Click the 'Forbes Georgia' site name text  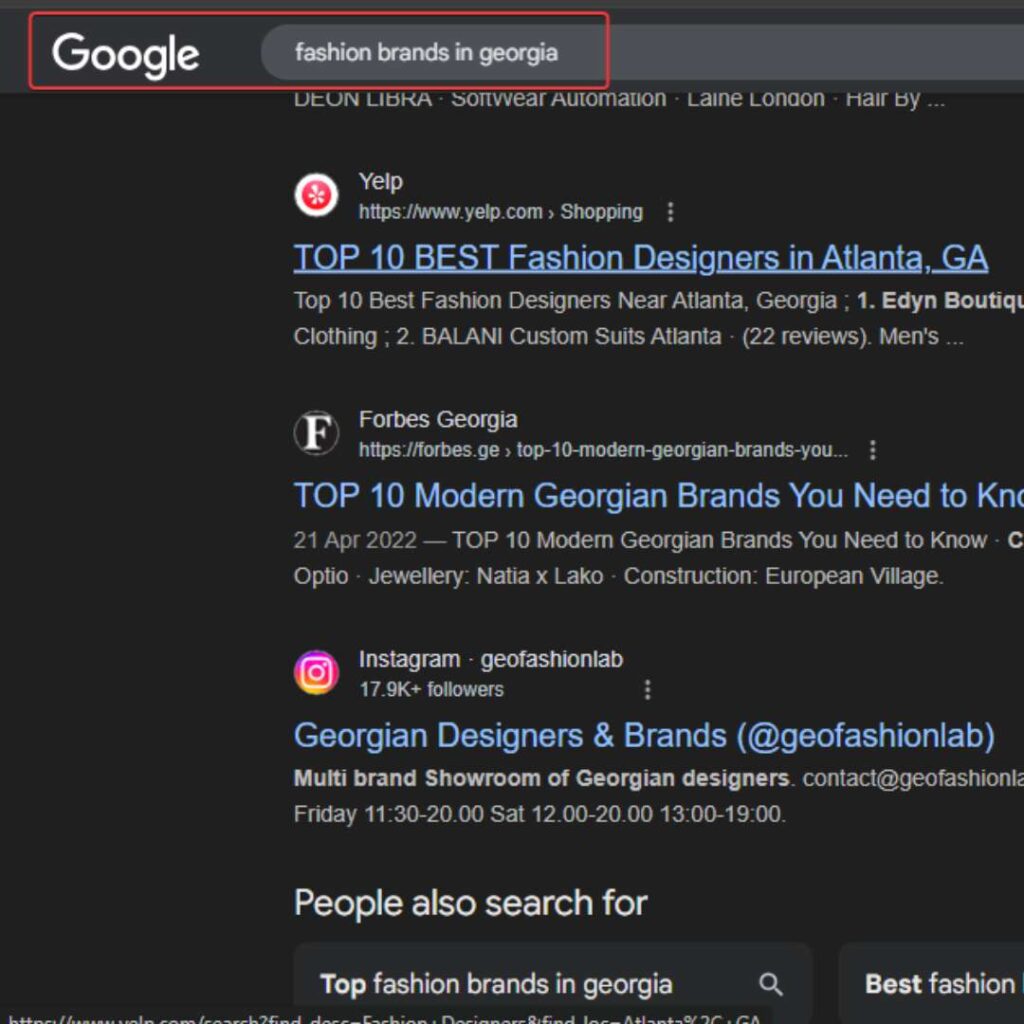(x=438, y=419)
